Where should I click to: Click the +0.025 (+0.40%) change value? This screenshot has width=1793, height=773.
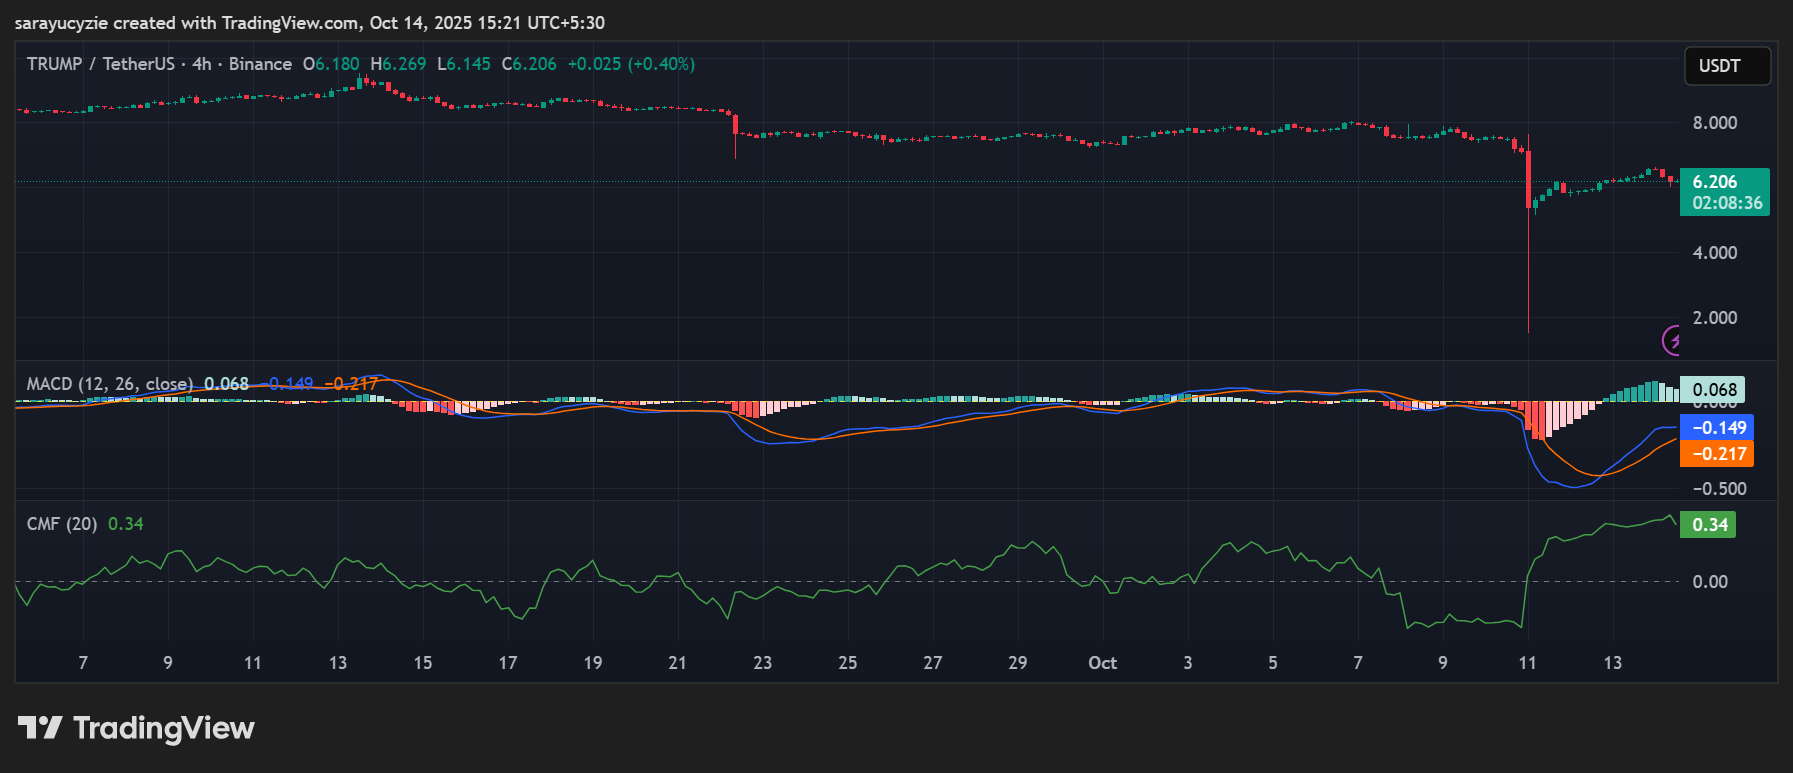point(631,64)
